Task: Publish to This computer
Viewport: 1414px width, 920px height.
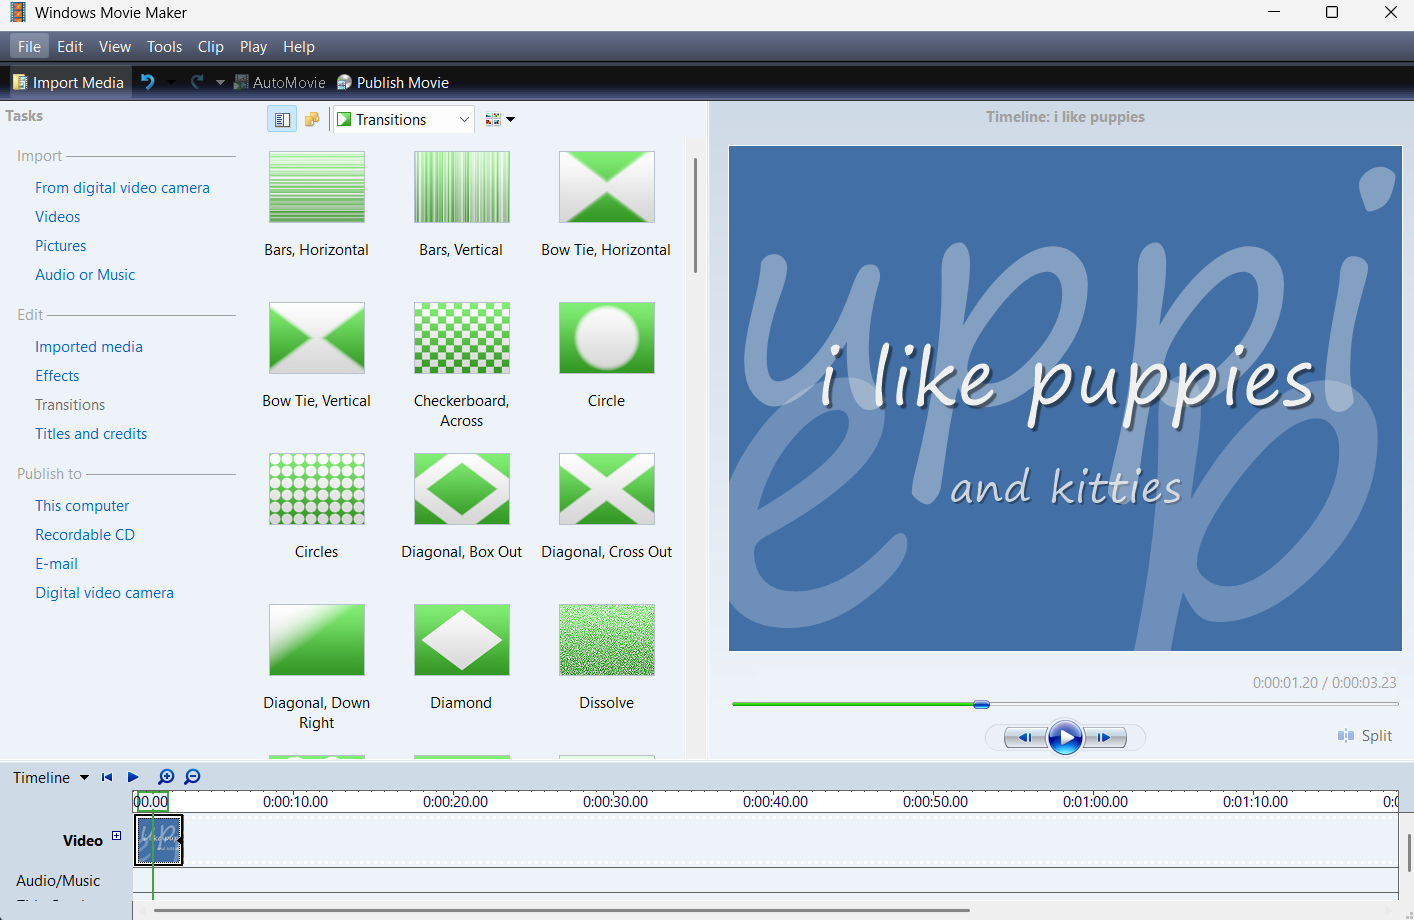Action: tap(82, 506)
